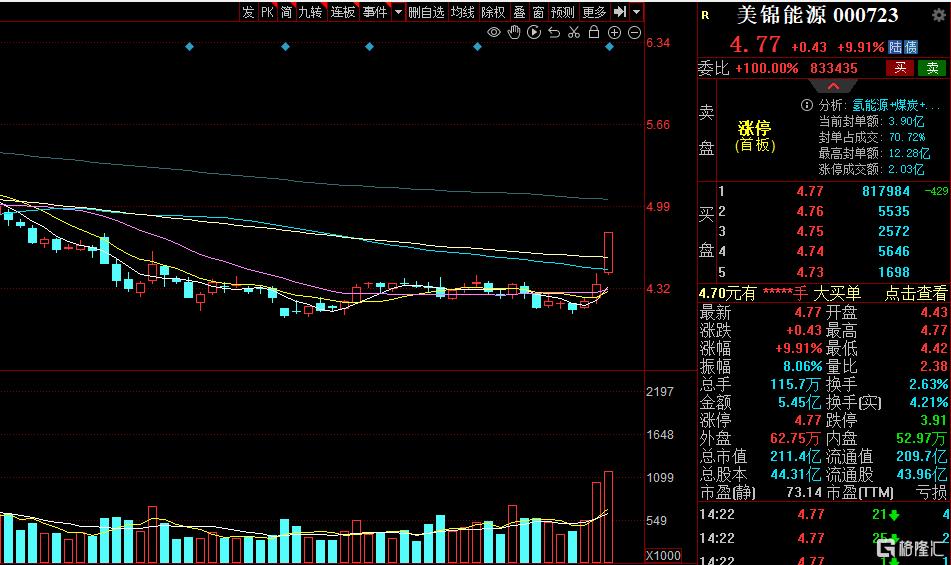Click the 6.34 price axis label
The width and height of the screenshot is (951, 565).
coord(659,43)
